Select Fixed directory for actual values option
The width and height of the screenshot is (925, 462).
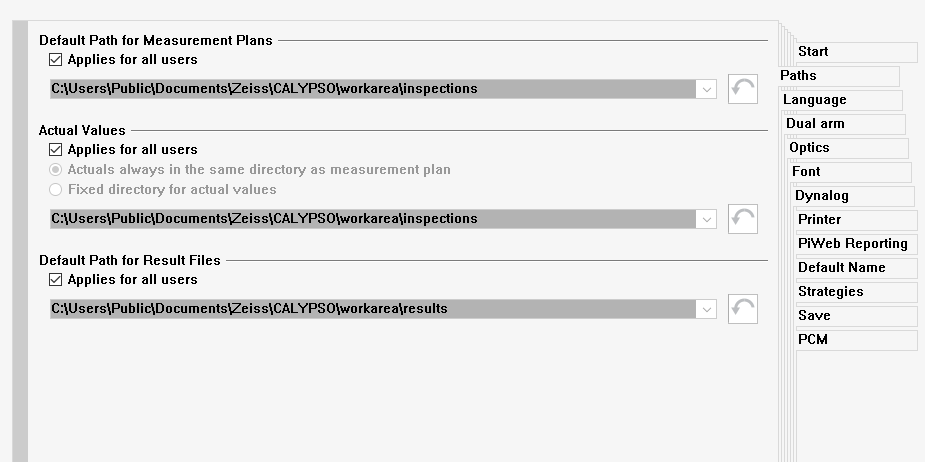point(56,189)
